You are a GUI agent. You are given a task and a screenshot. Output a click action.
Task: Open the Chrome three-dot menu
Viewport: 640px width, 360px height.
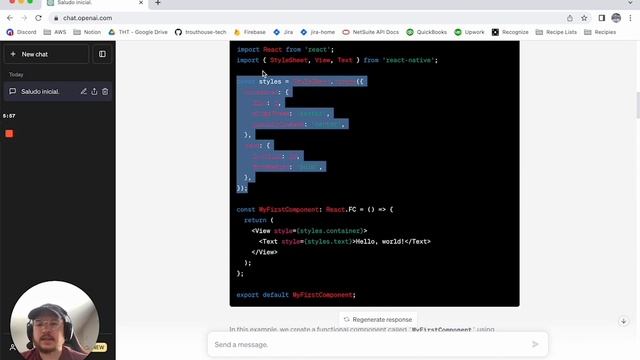tap(631, 18)
